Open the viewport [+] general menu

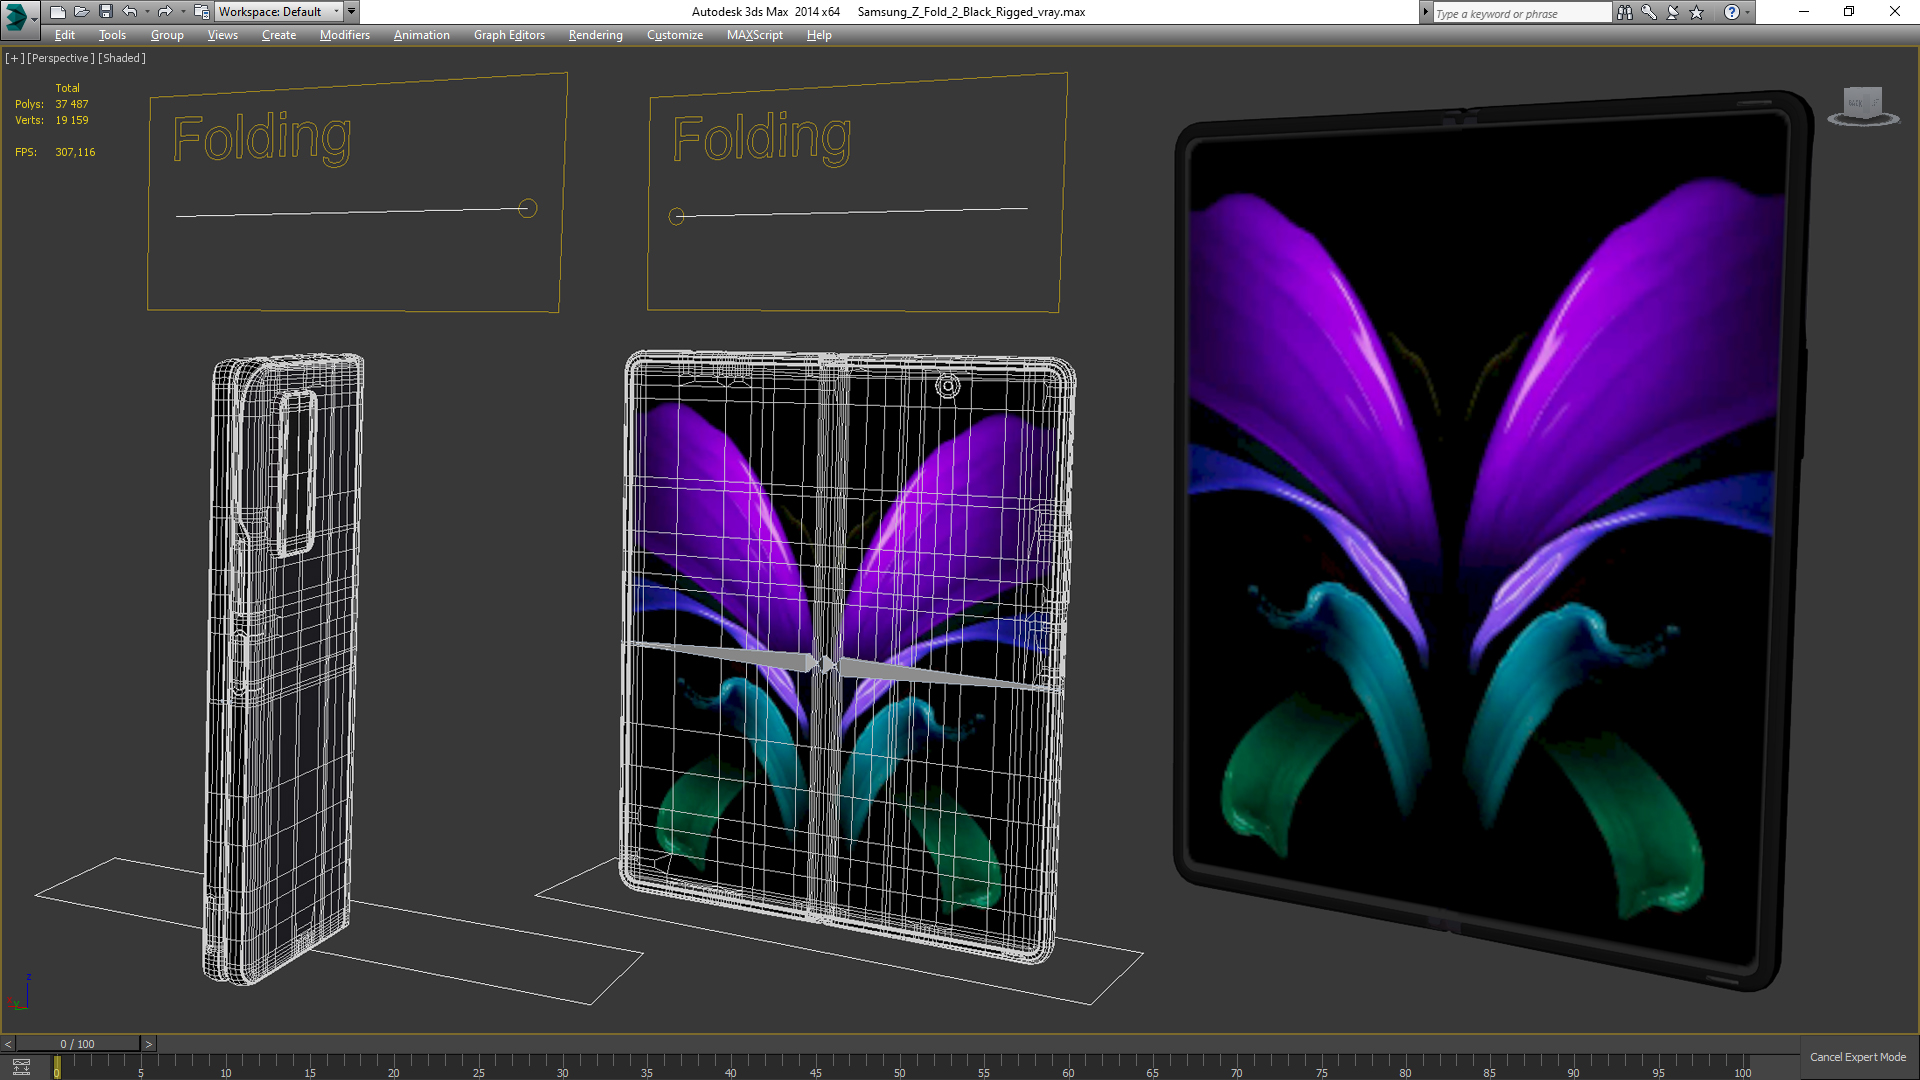coord(14,58)
